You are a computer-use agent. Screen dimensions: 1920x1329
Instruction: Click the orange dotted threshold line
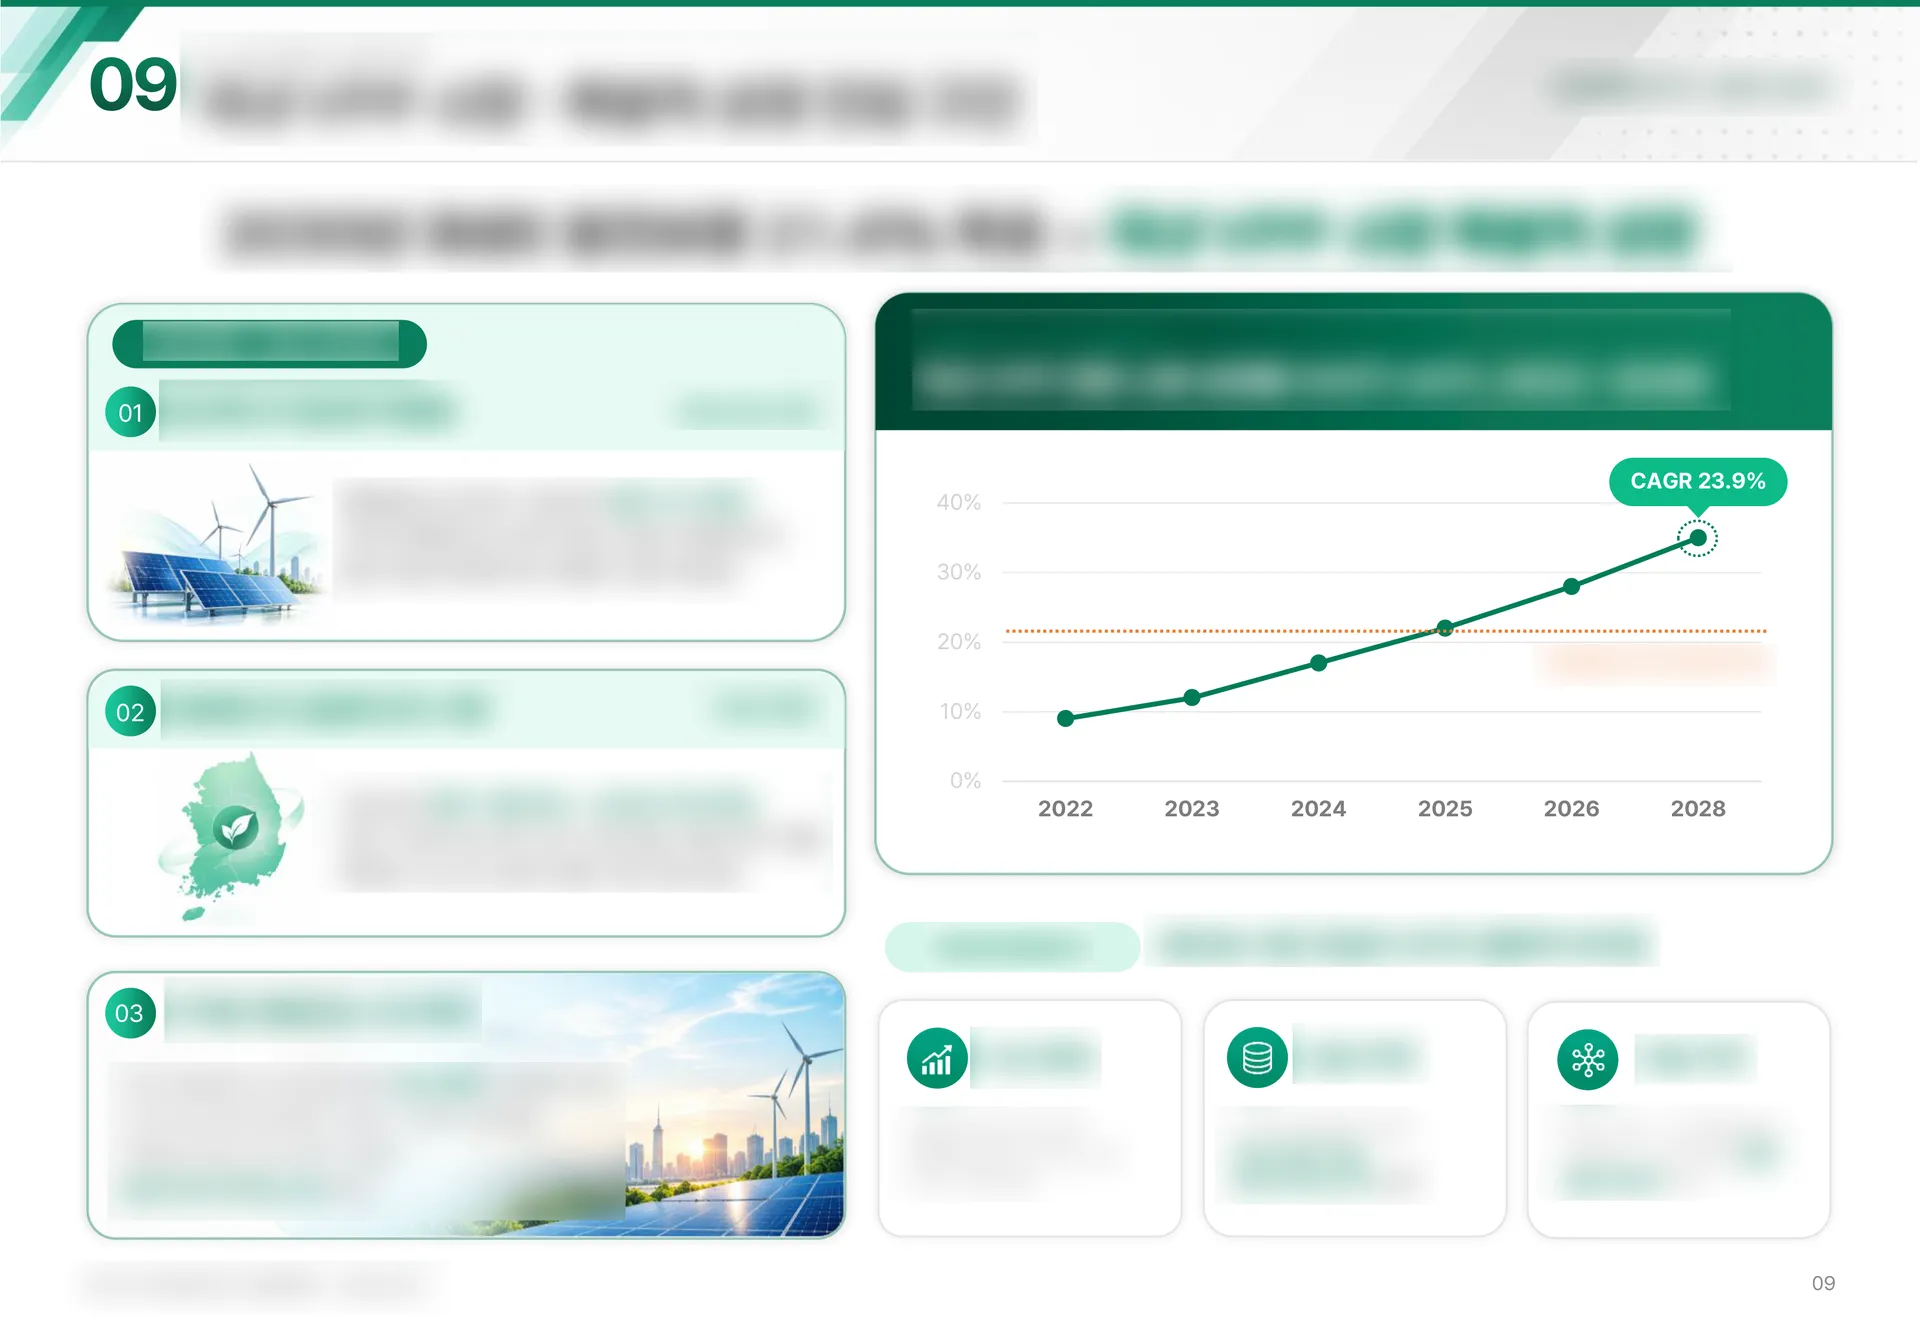click(x=1385, y=631)
